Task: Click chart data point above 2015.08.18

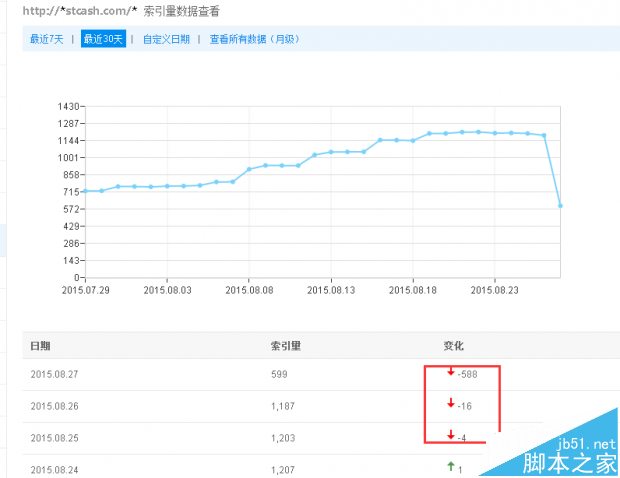Action: [413, 140]
